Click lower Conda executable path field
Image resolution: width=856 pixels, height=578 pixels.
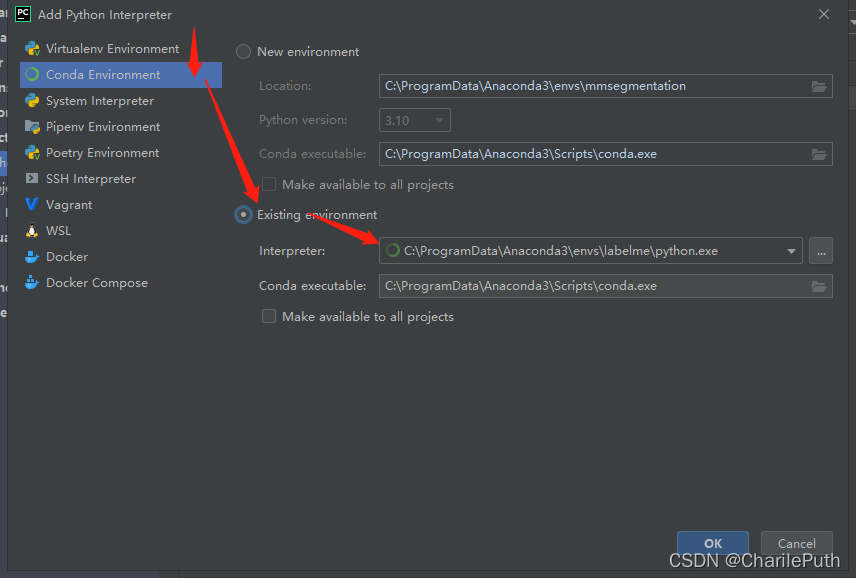point(605,286)
